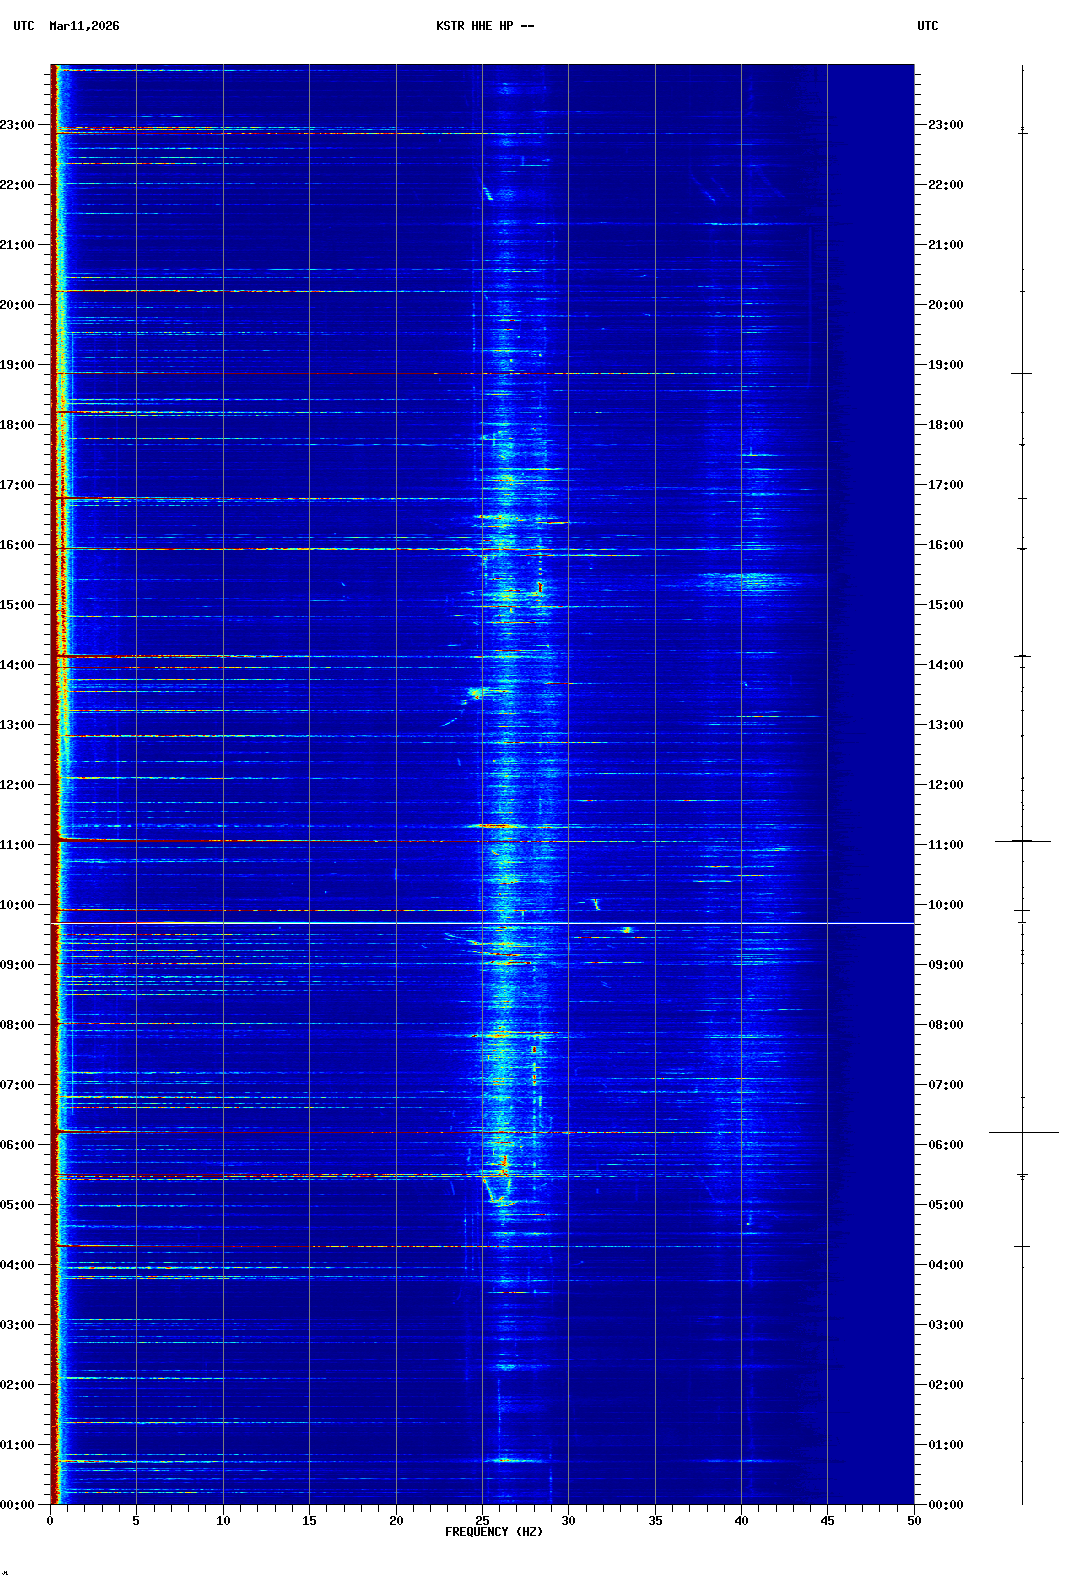
Task: Click the seismogram spike near 11:00
Action: pos(1022,841)
